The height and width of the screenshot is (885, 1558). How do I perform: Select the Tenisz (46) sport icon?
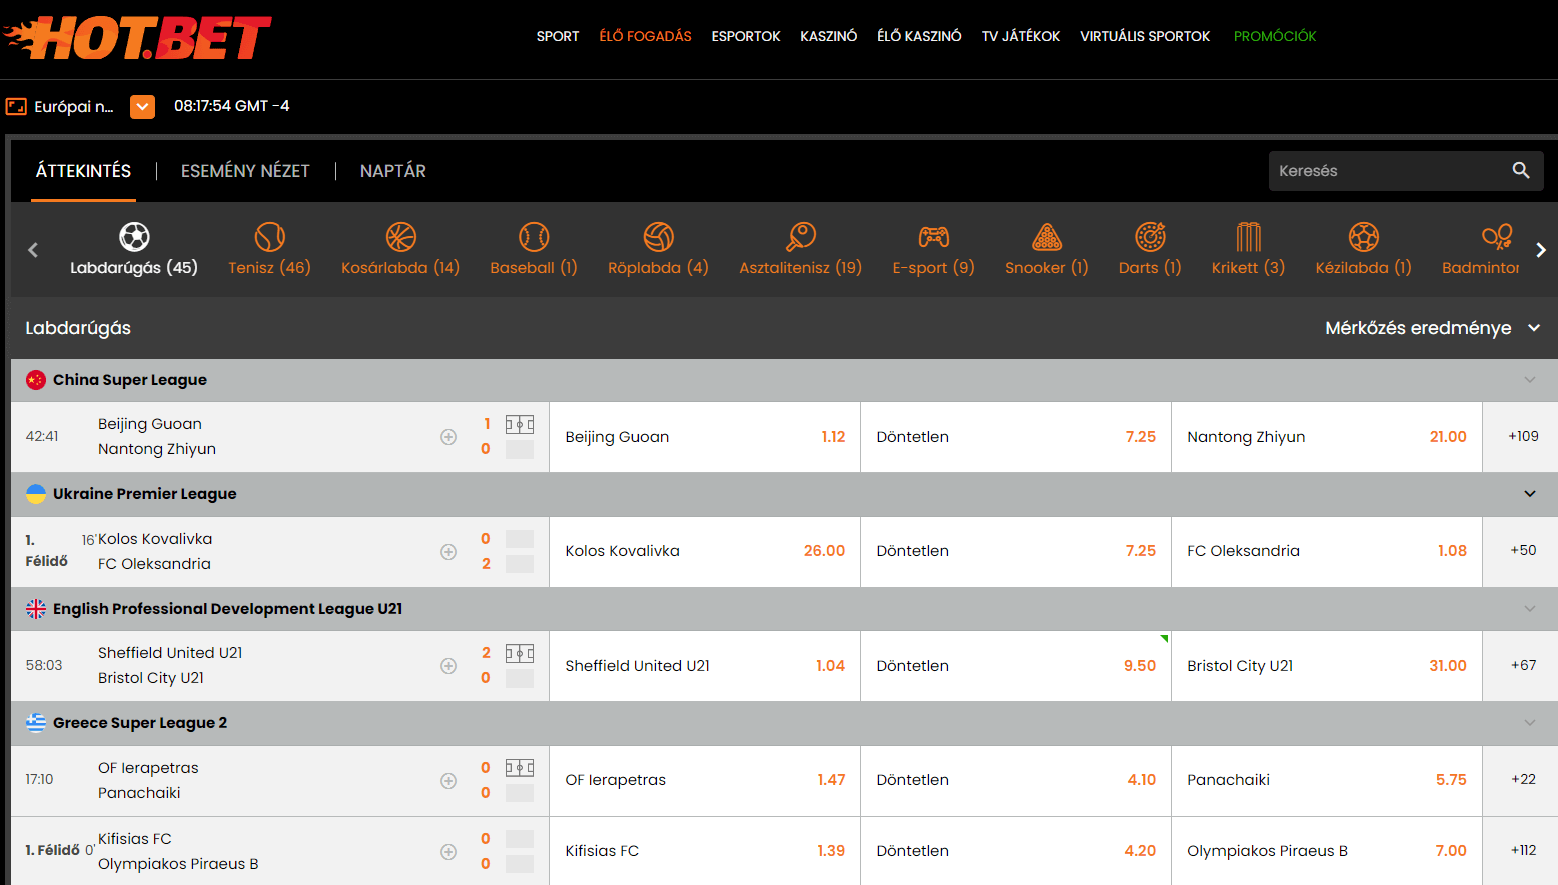coord(269,237)
